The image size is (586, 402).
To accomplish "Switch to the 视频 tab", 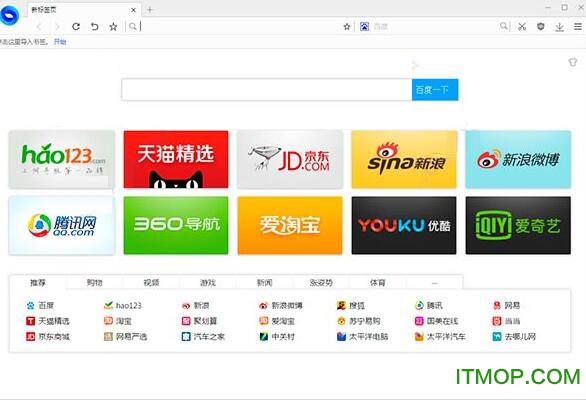I will coord(151,282).
